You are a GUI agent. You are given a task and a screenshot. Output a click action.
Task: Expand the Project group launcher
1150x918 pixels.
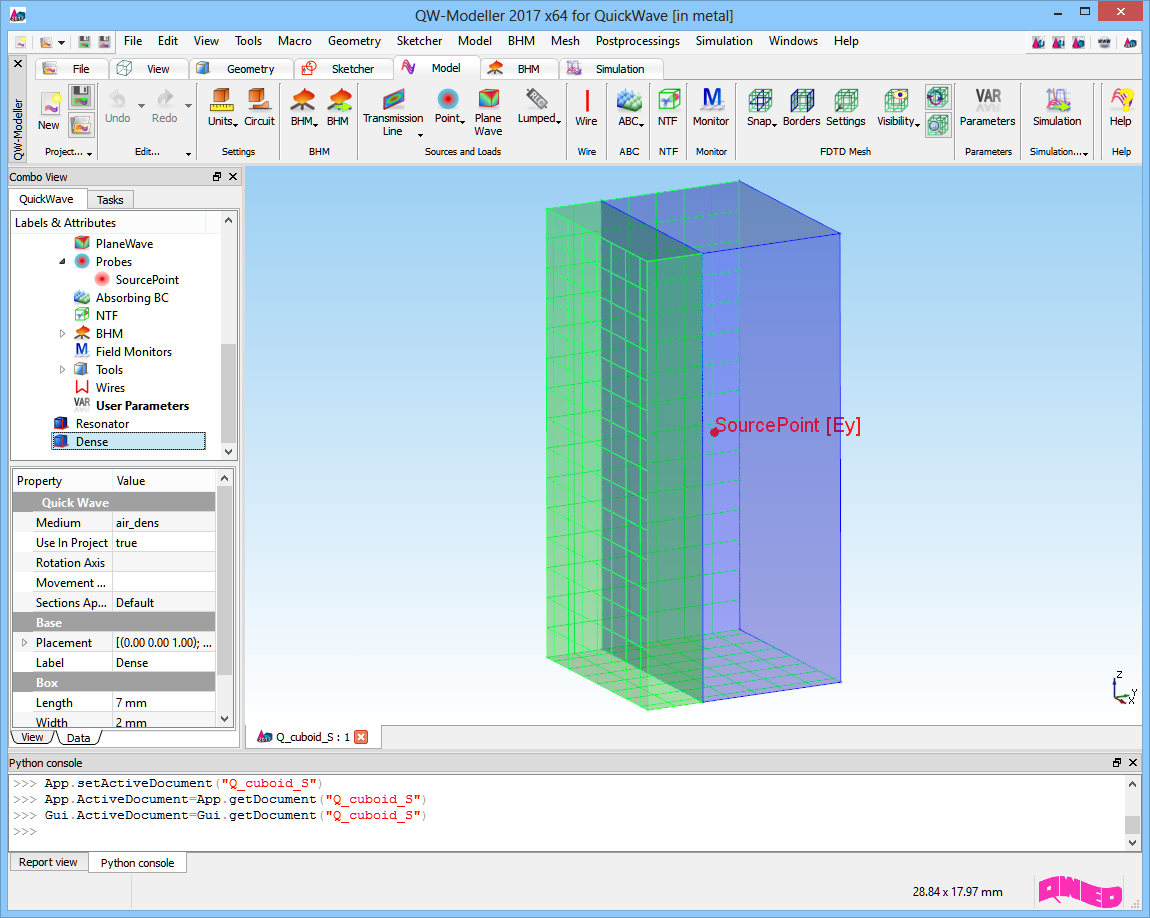pyautogui.click(x=89, y=153)
